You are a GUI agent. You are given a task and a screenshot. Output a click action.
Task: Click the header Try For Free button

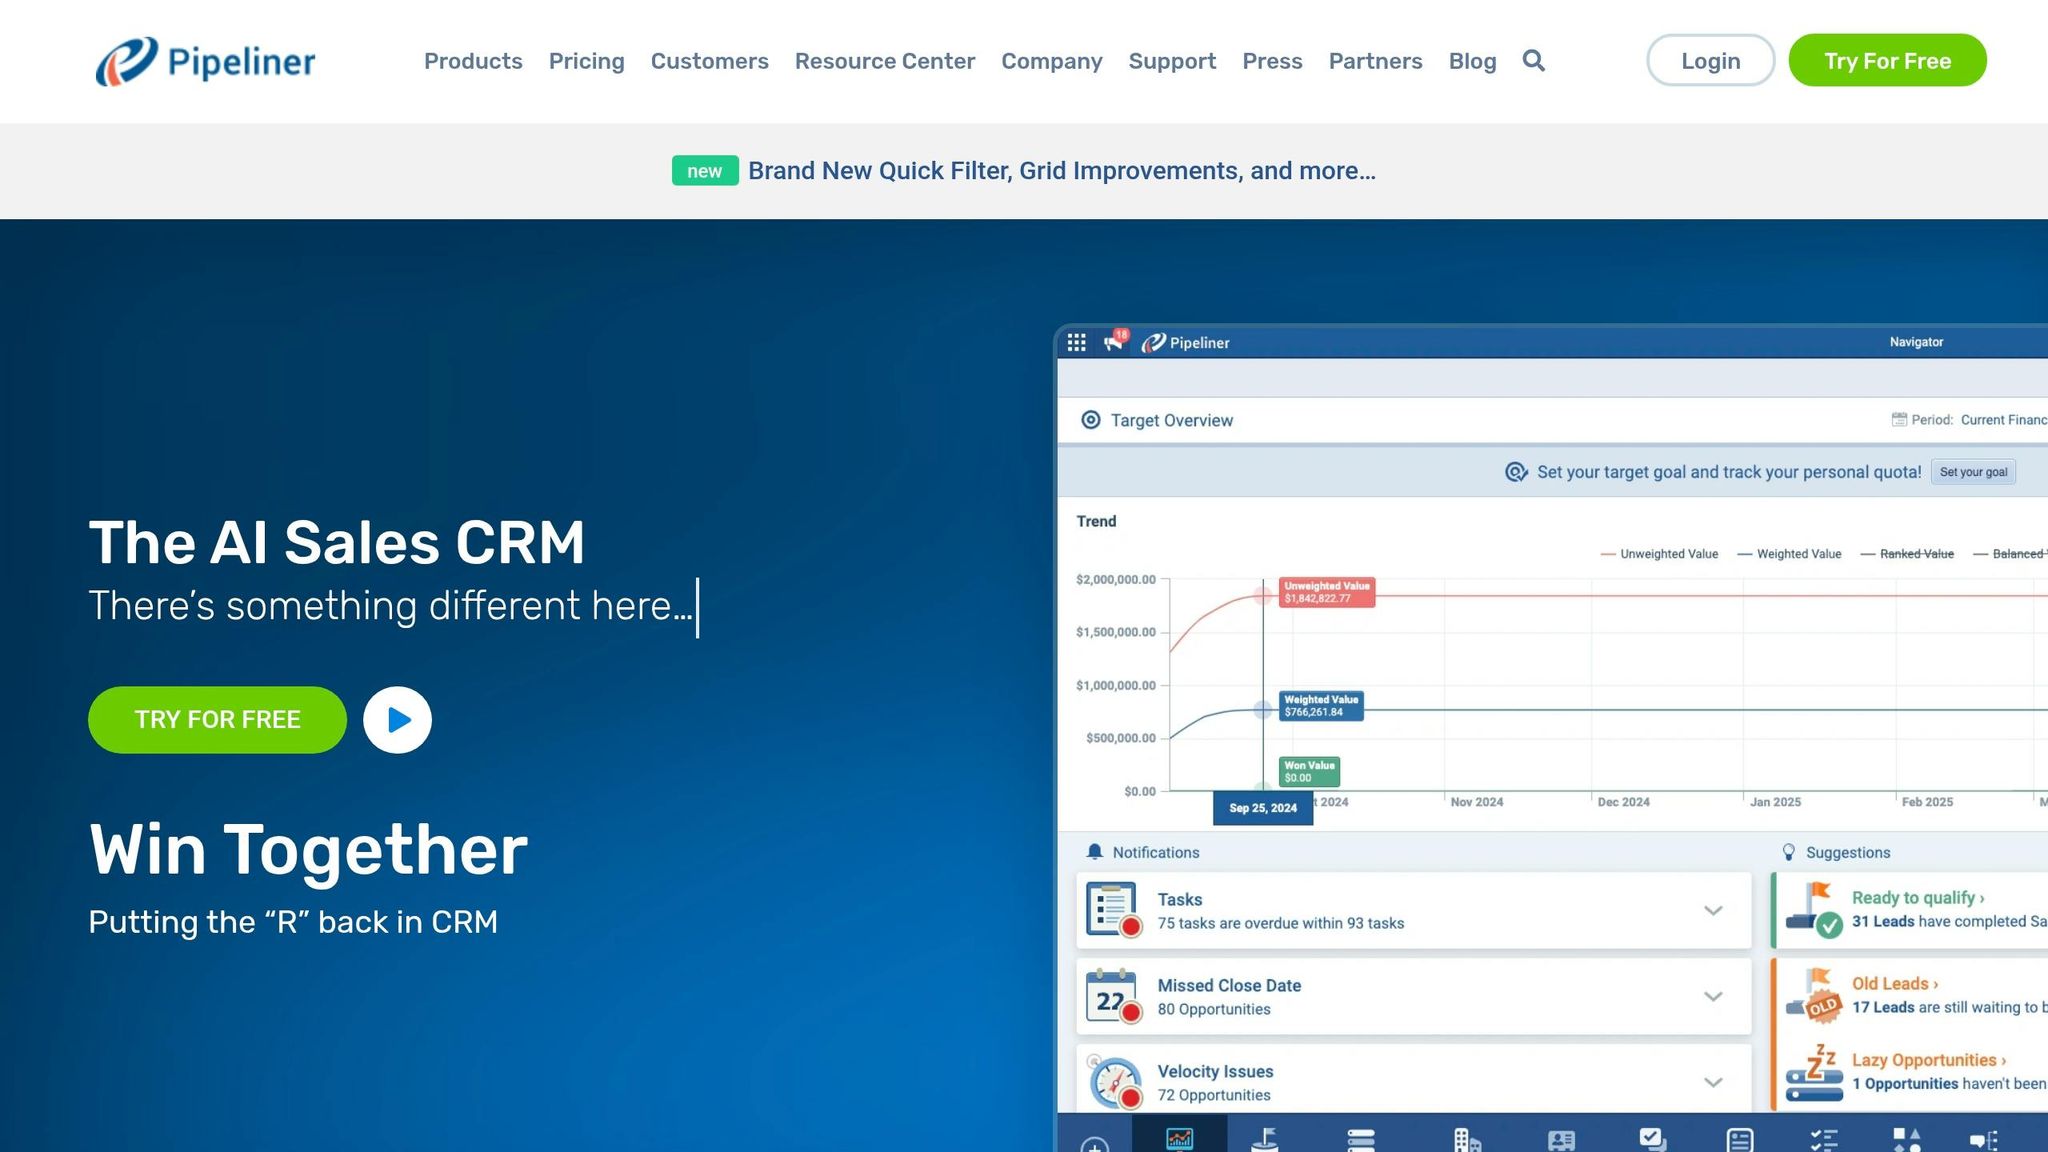[1888, 60]
